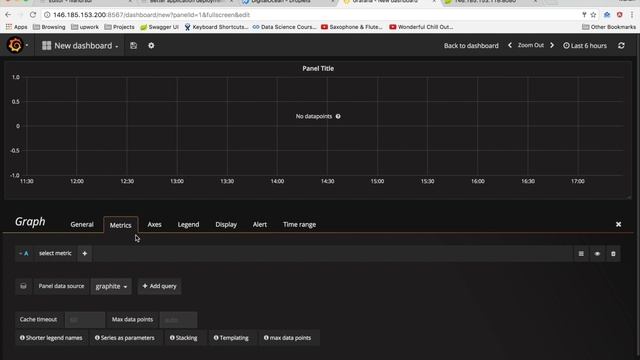The height and width of the screenshot is (360, 640).
Task: Switch to the Time range tab
Action: 299,224
